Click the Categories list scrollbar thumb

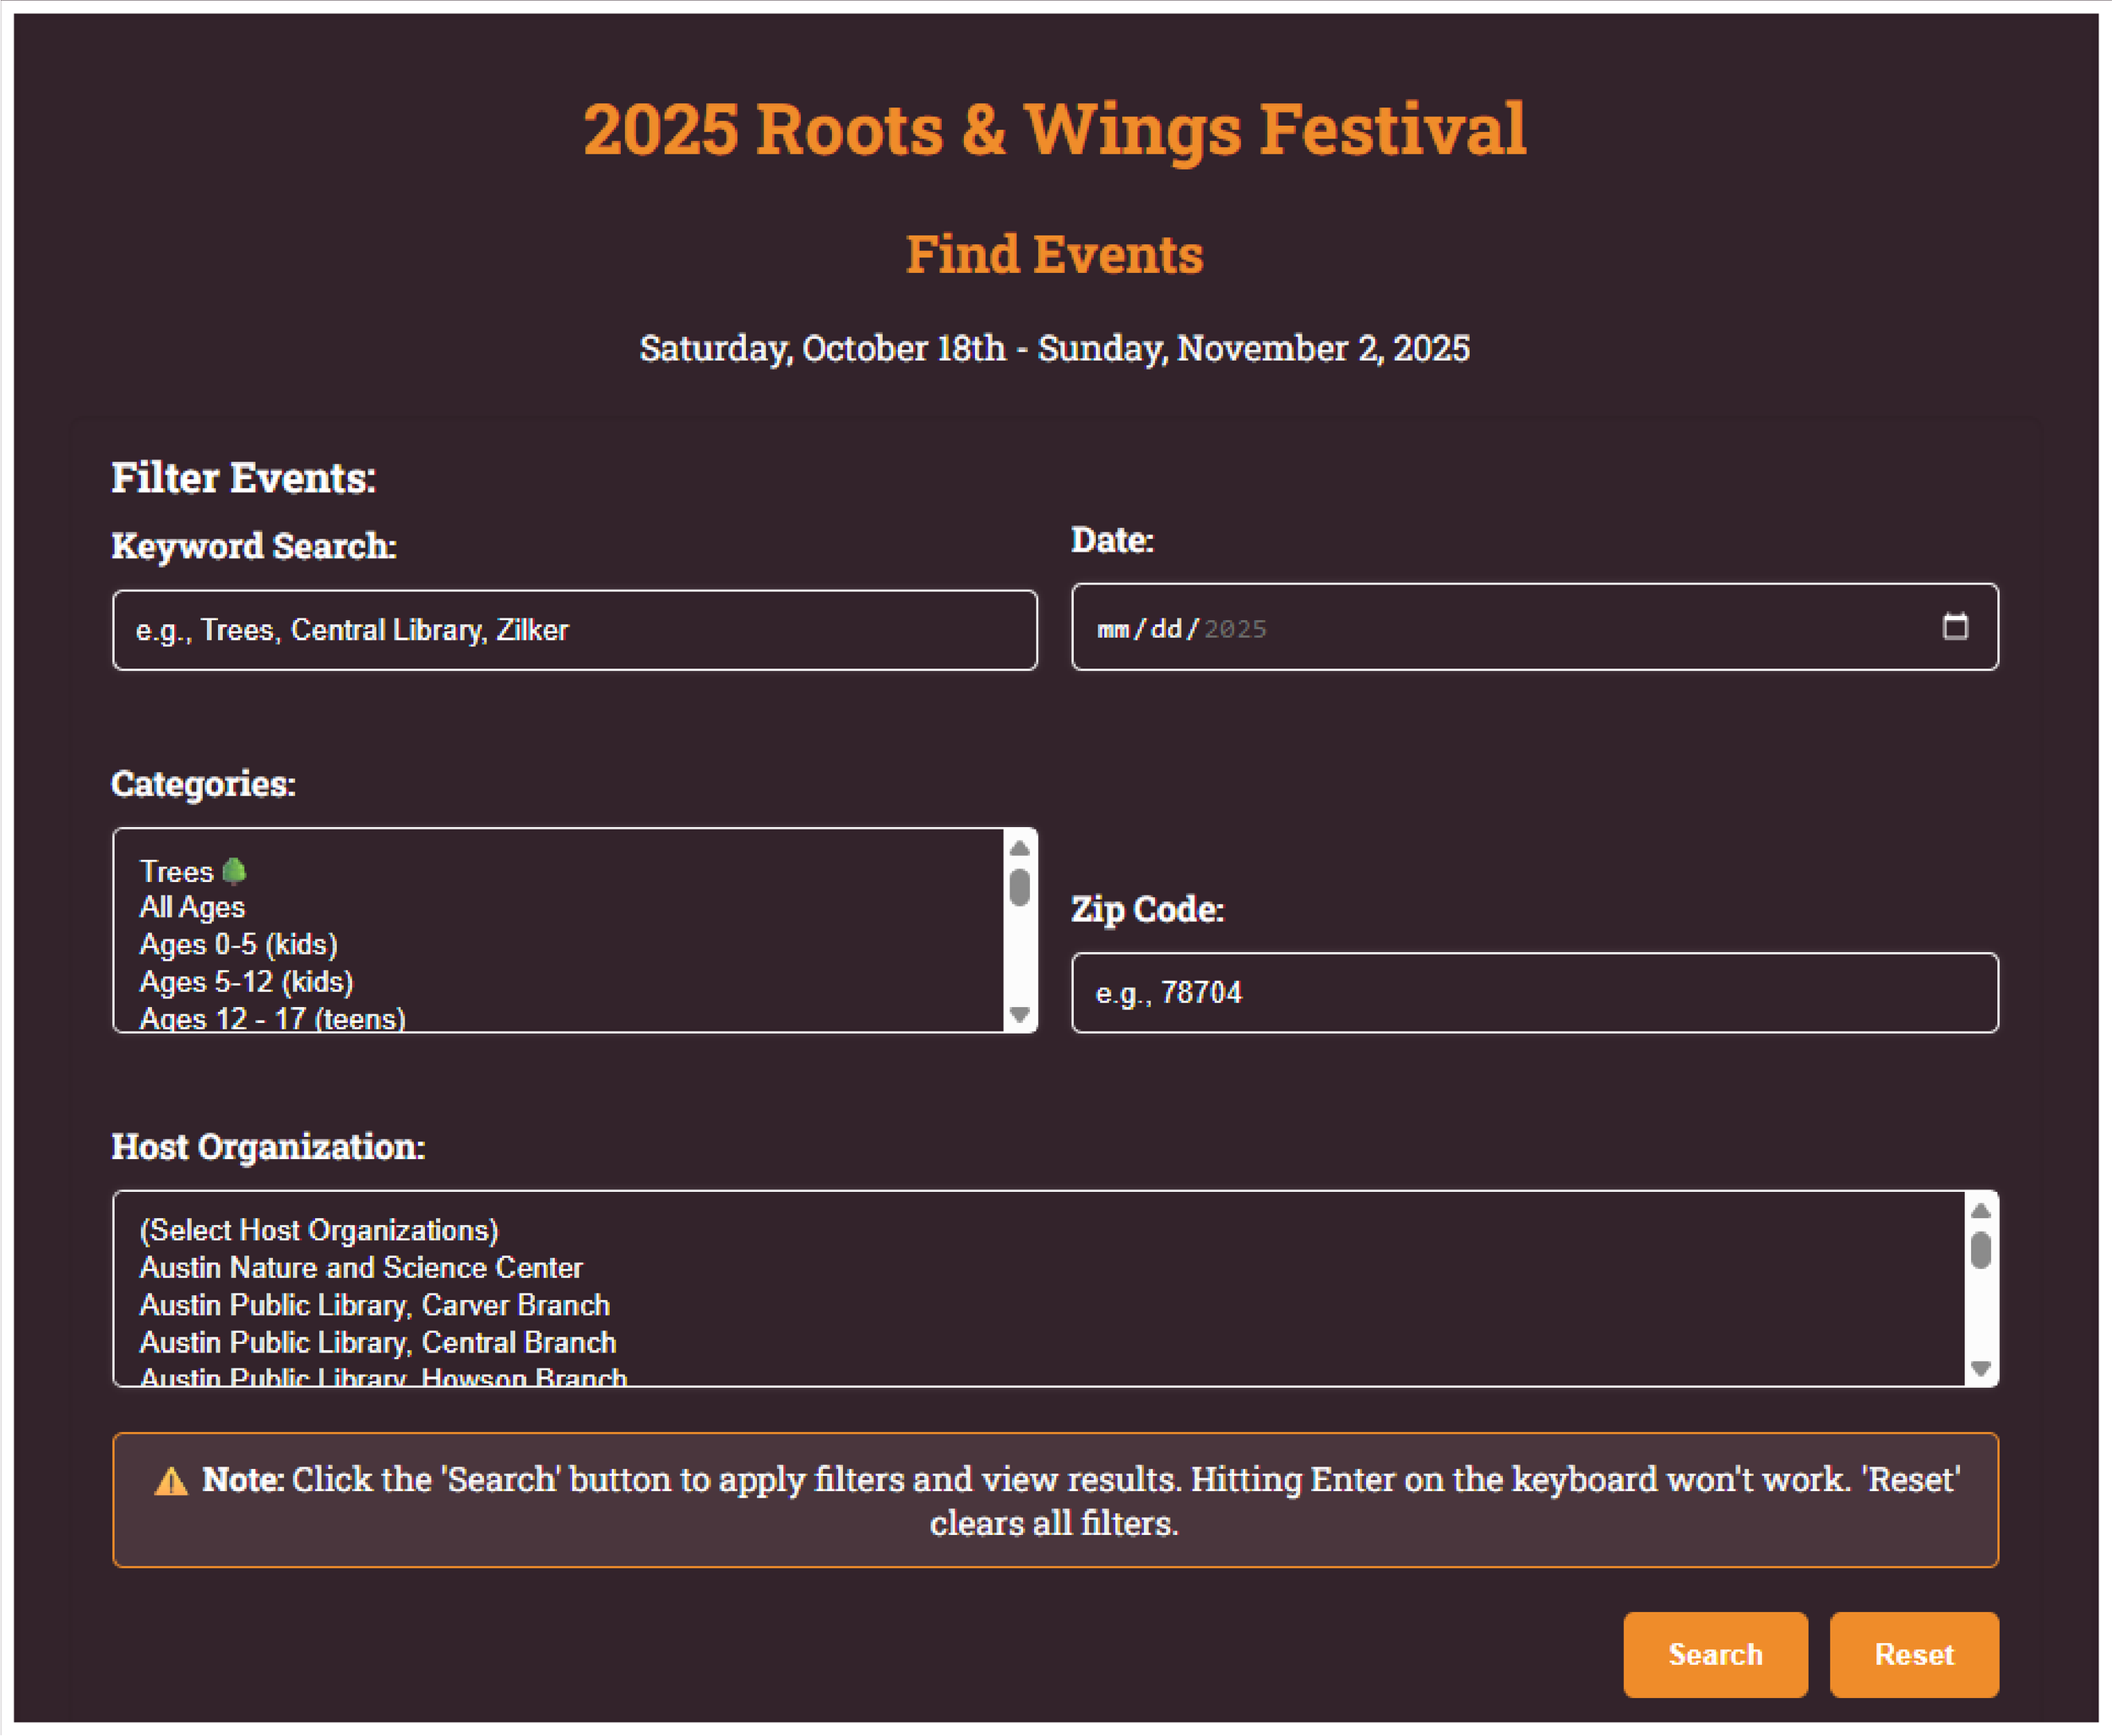click(1019, 887)
